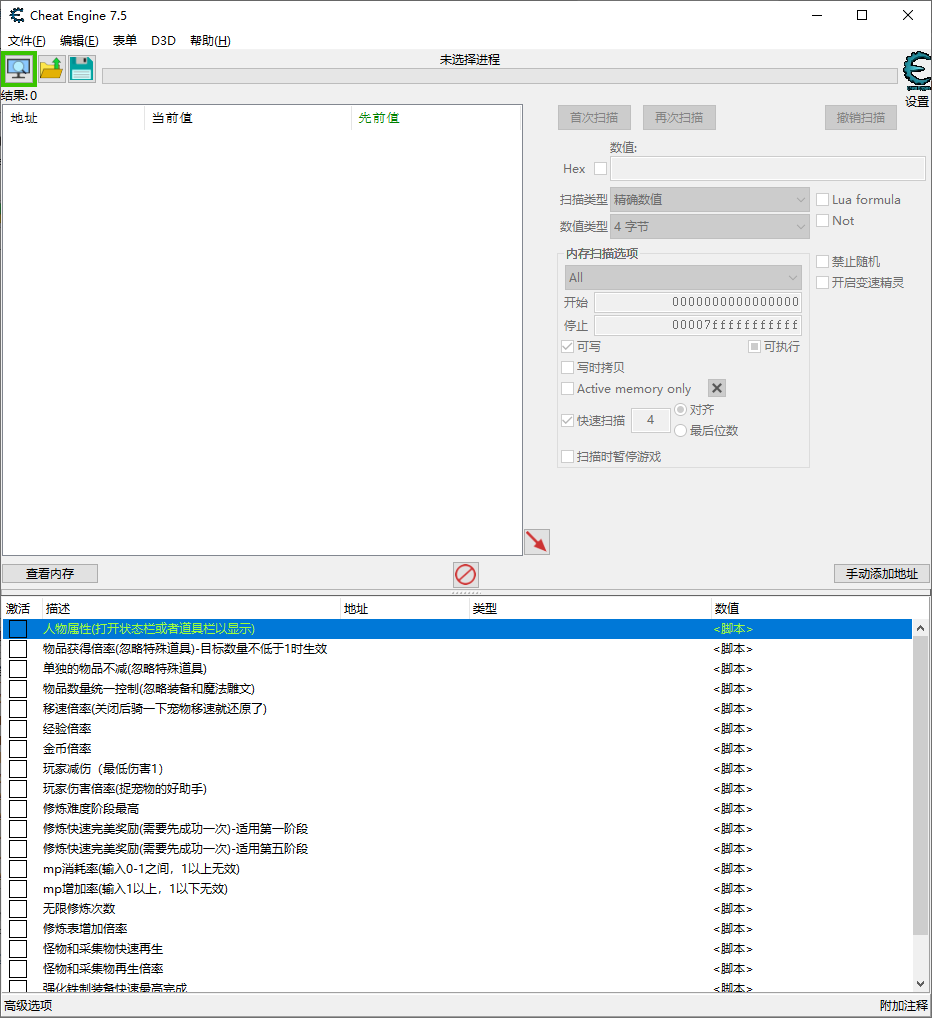Image resolution: width=932 pixels, height=1018 pixels.
Task: Click the 手动添加地址 button
Action: point(881,573)
